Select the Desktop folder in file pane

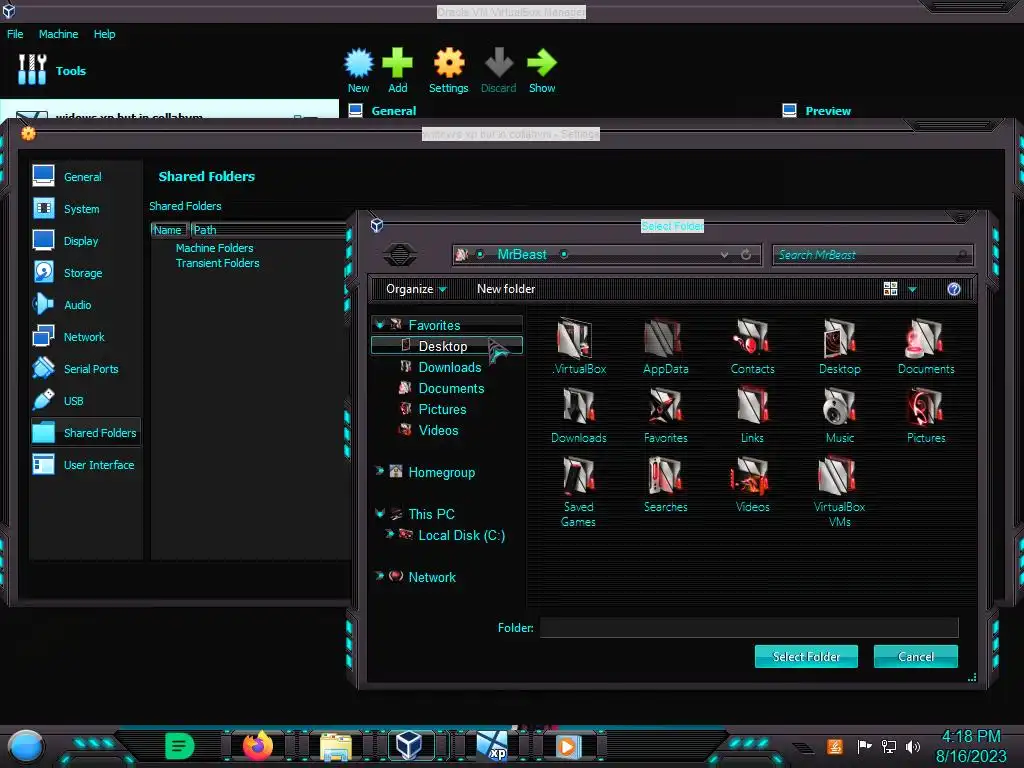click(x=840, y=346)
